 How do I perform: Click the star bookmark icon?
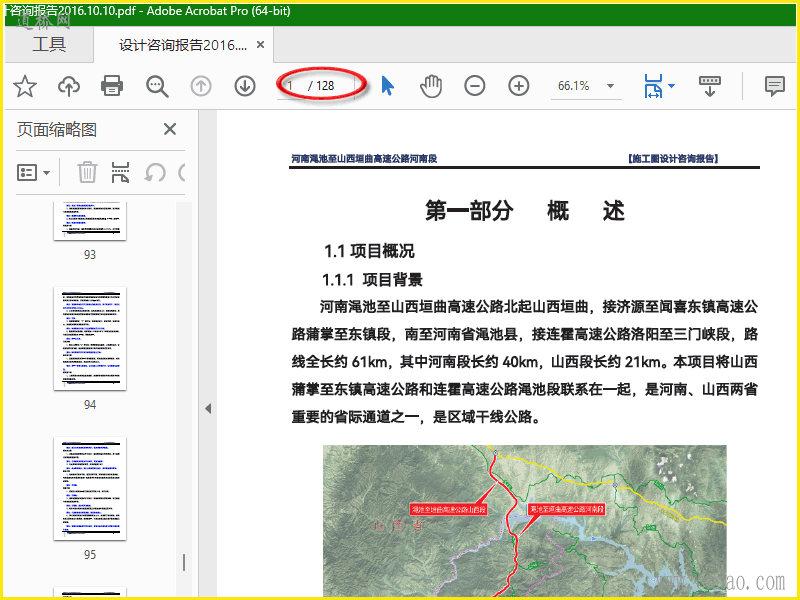24,86
